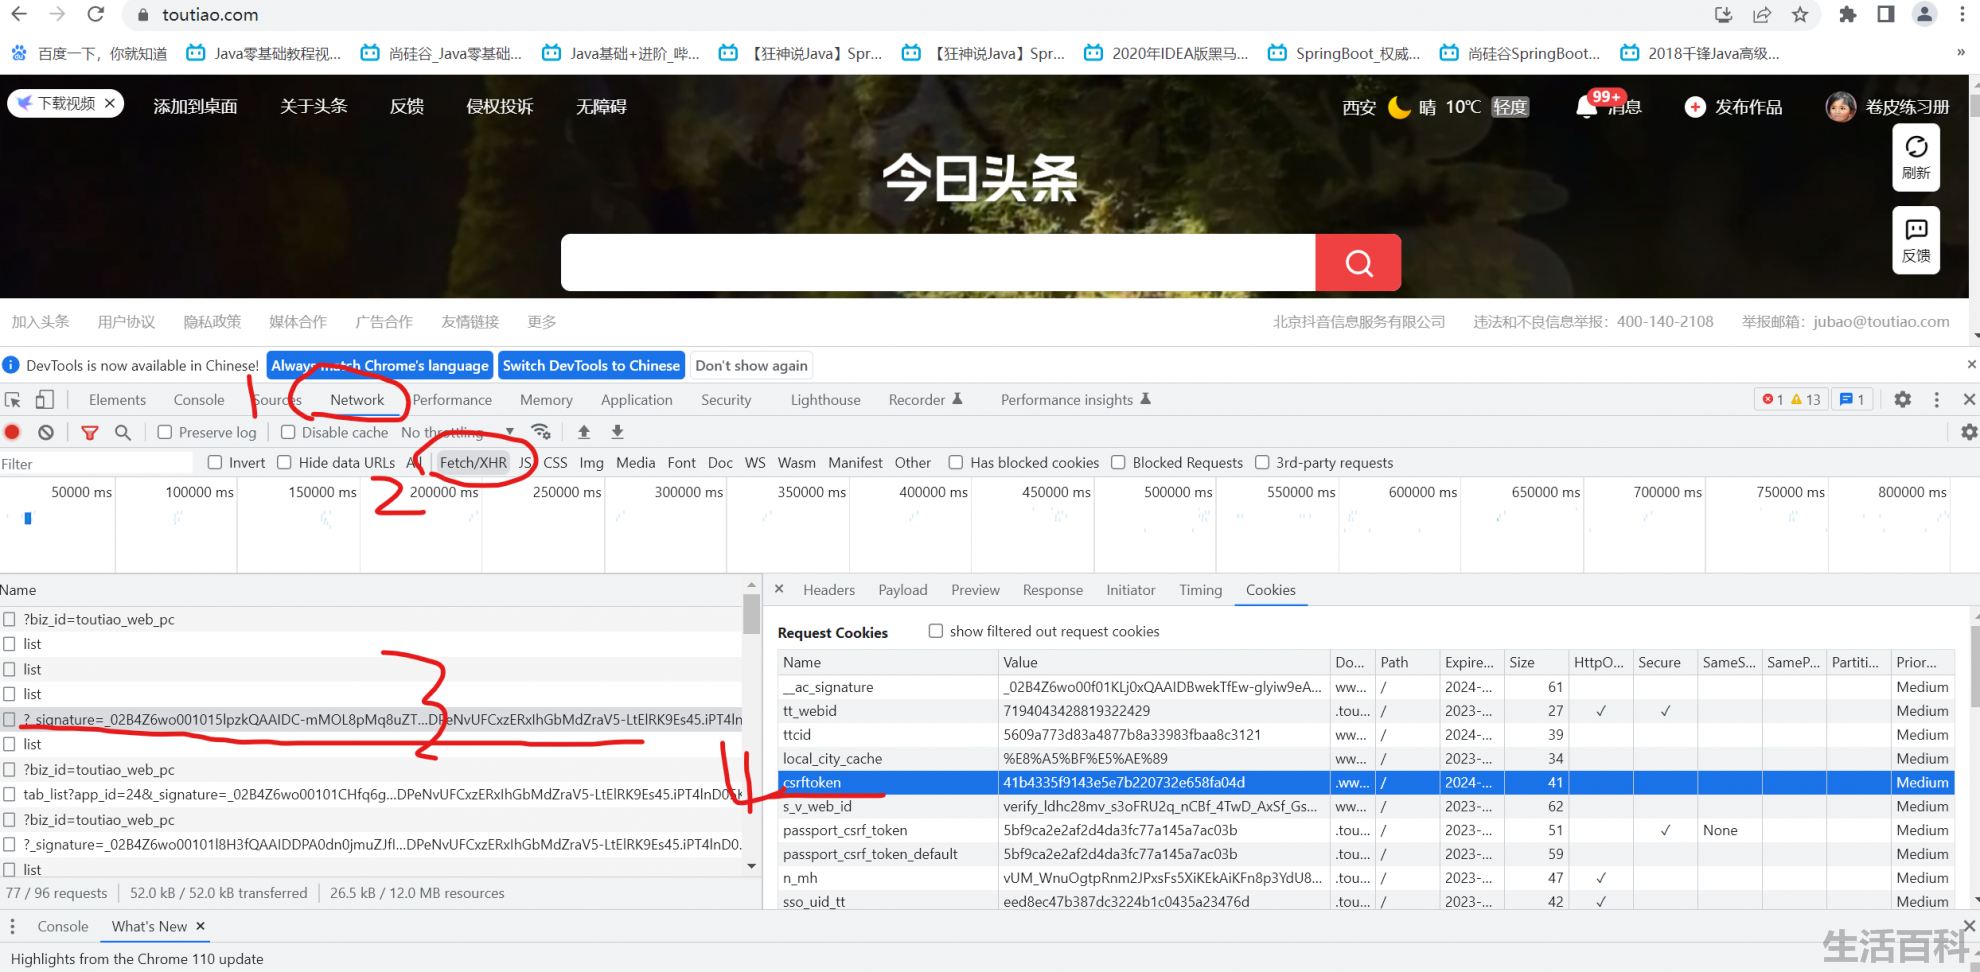Click into the Toutiao search input box
1980x972 pixels.
coord(938,263)
